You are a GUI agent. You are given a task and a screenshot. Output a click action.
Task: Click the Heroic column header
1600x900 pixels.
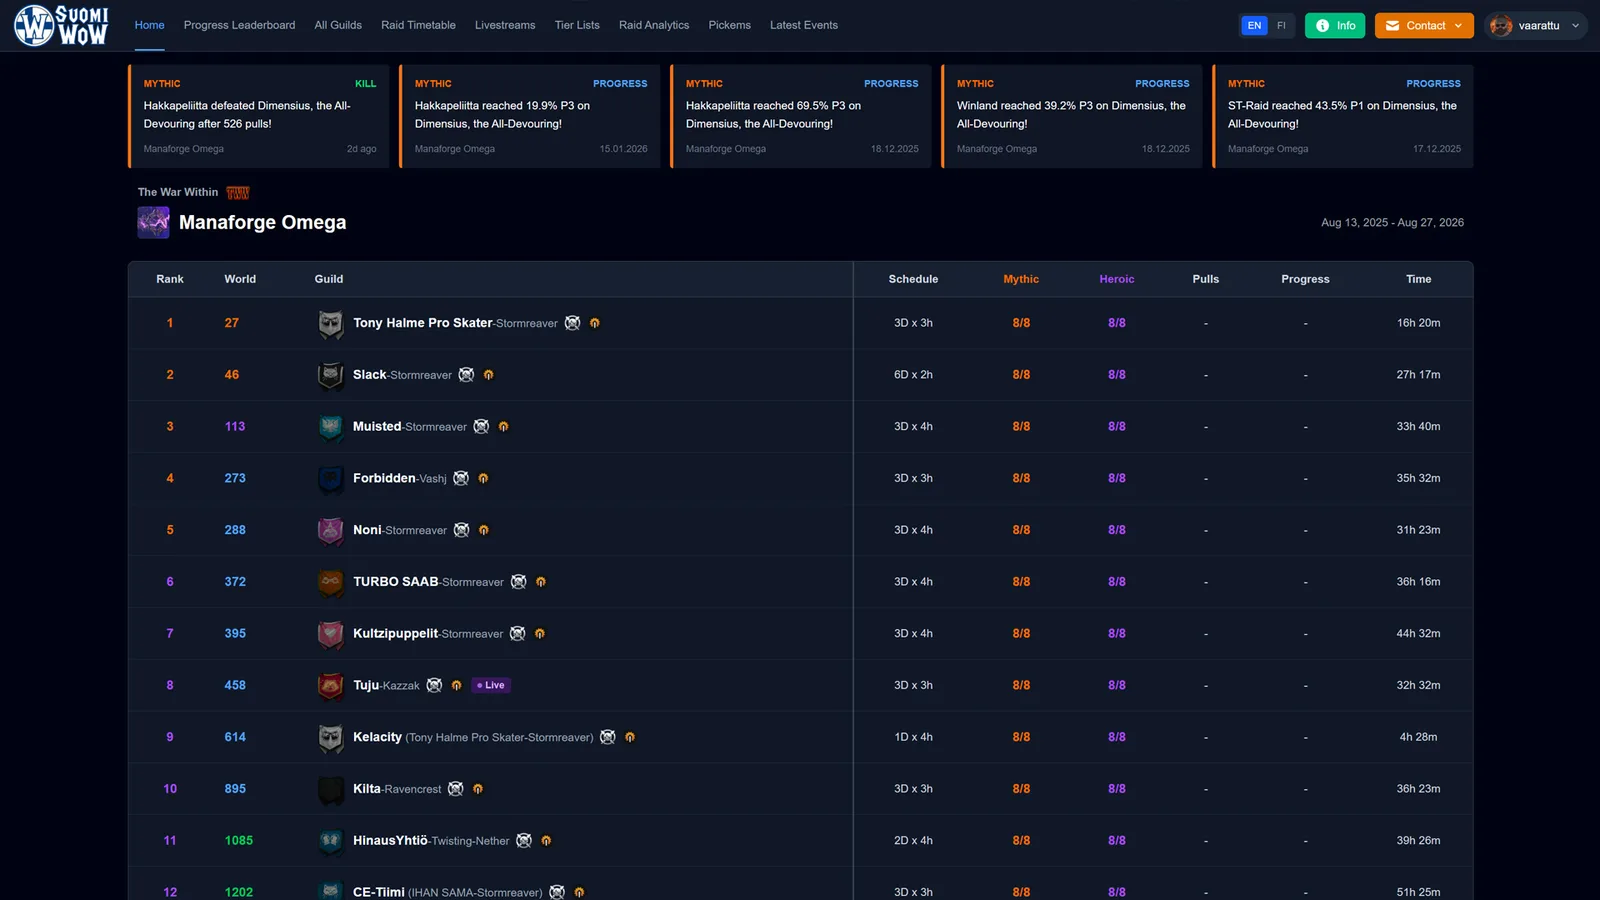pyautogui.click(x=1117, y=279)
